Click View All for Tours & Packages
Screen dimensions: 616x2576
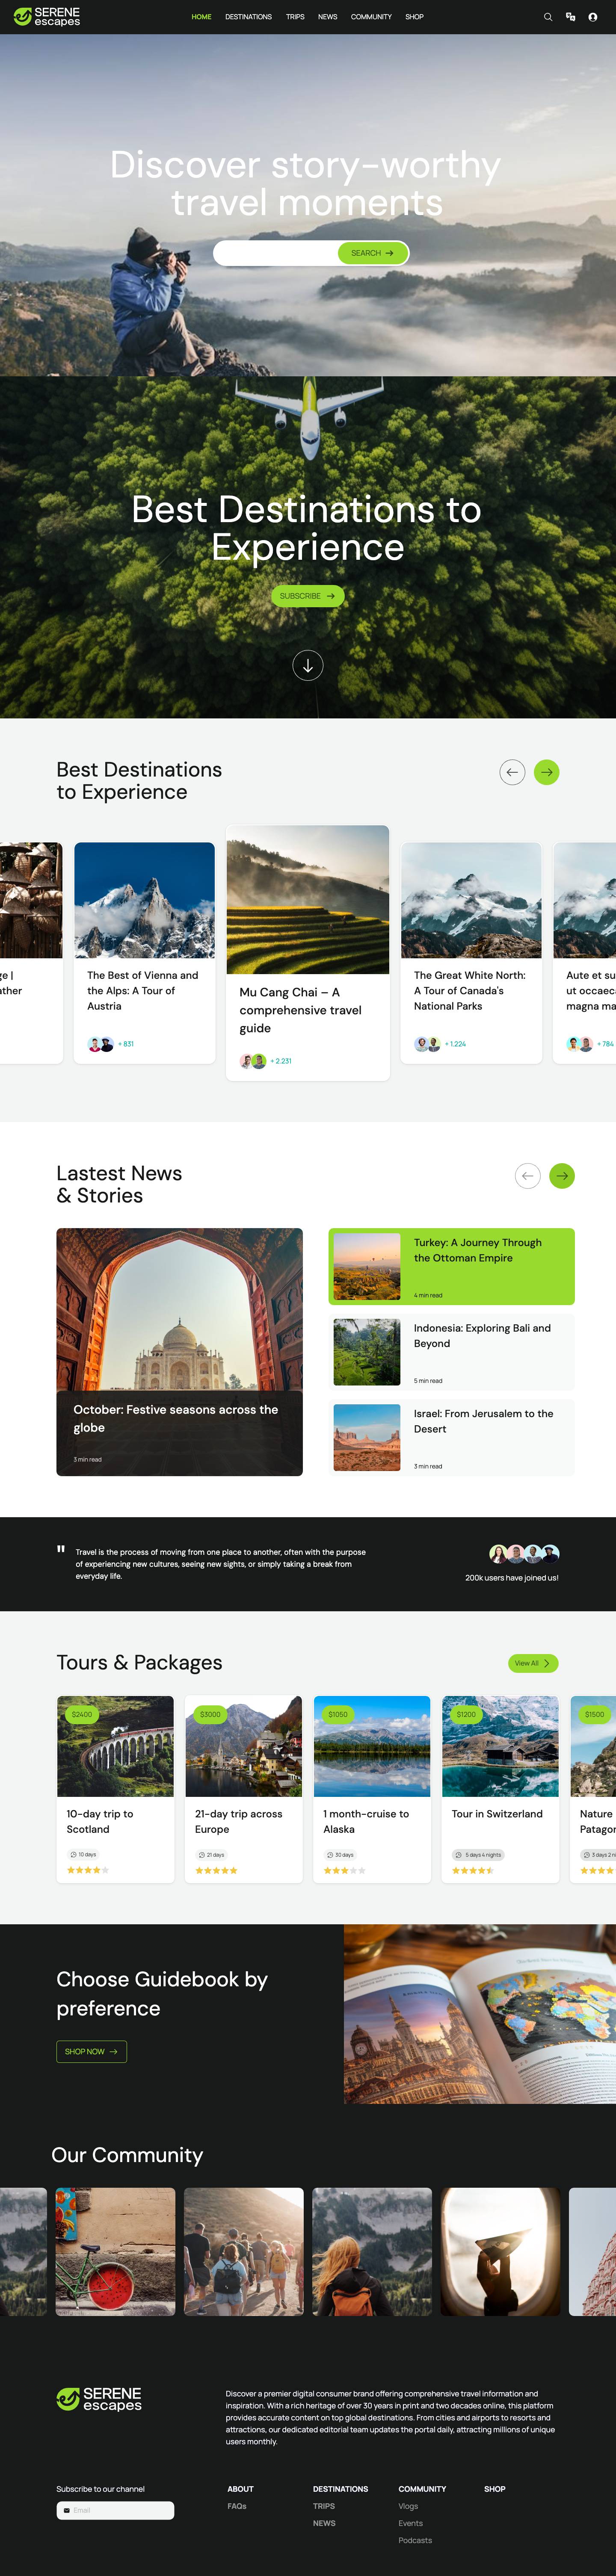[532, 1663]
